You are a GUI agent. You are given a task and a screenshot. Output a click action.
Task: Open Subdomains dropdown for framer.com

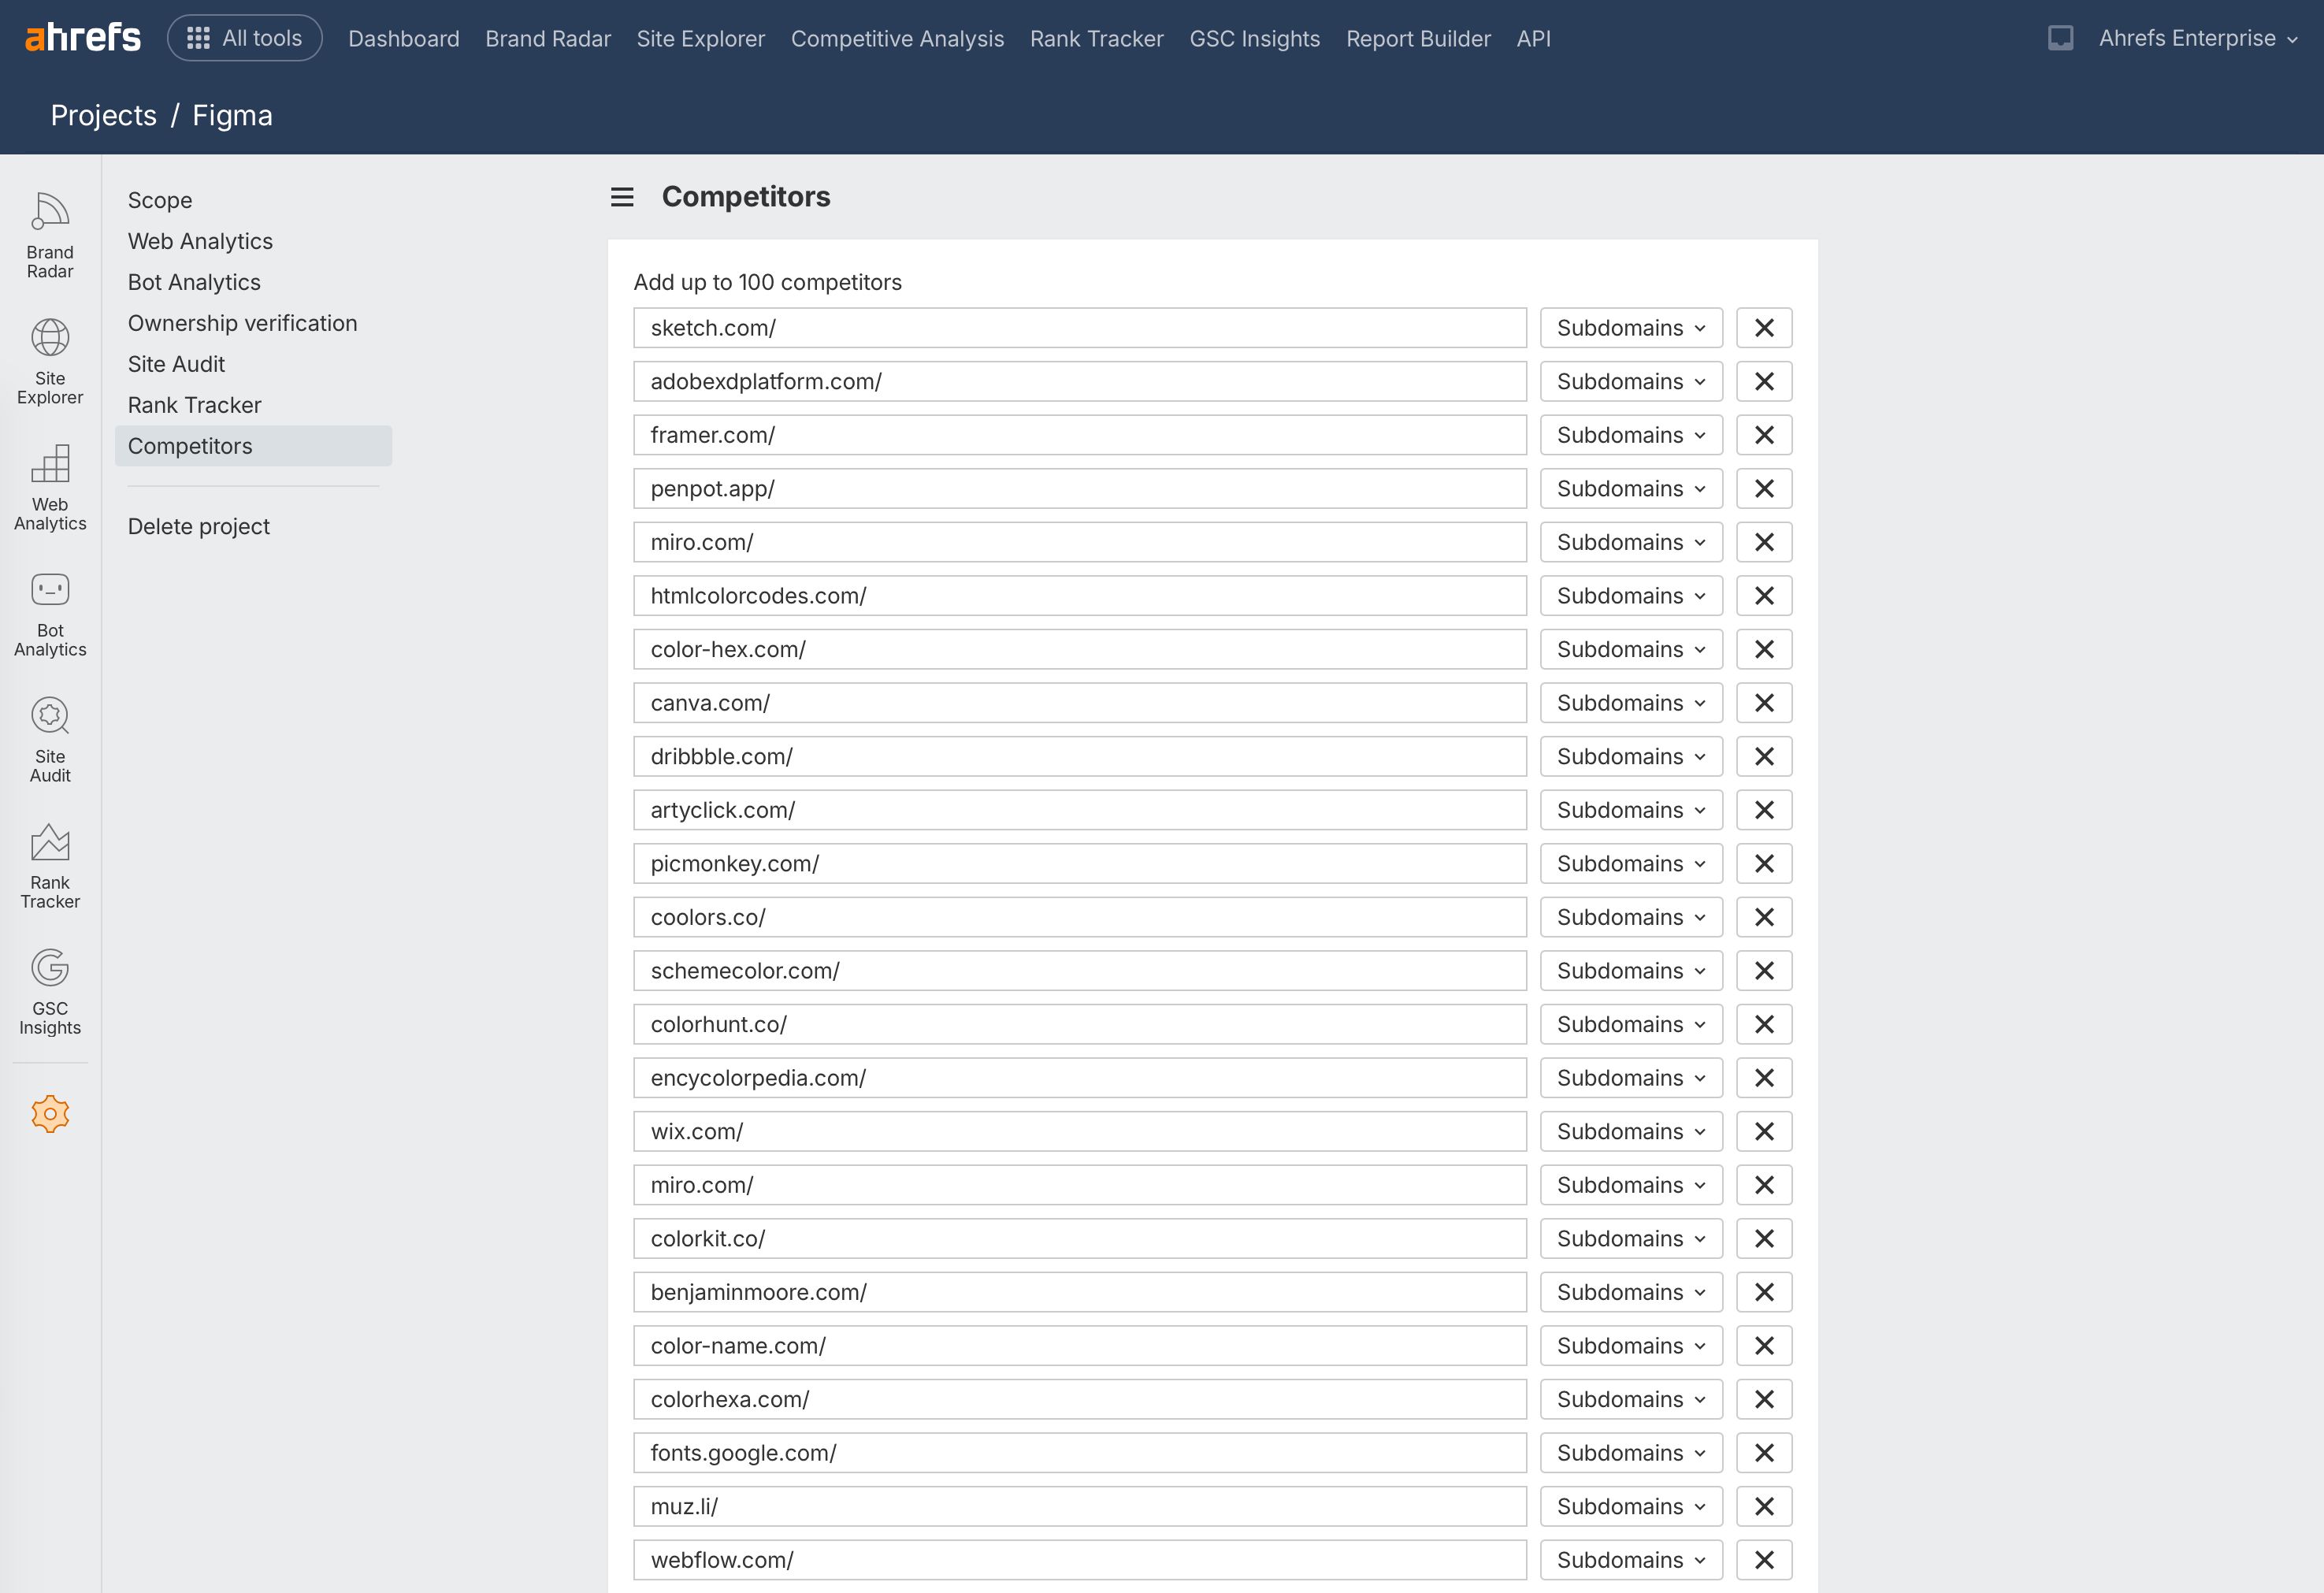coord(1631,435)
